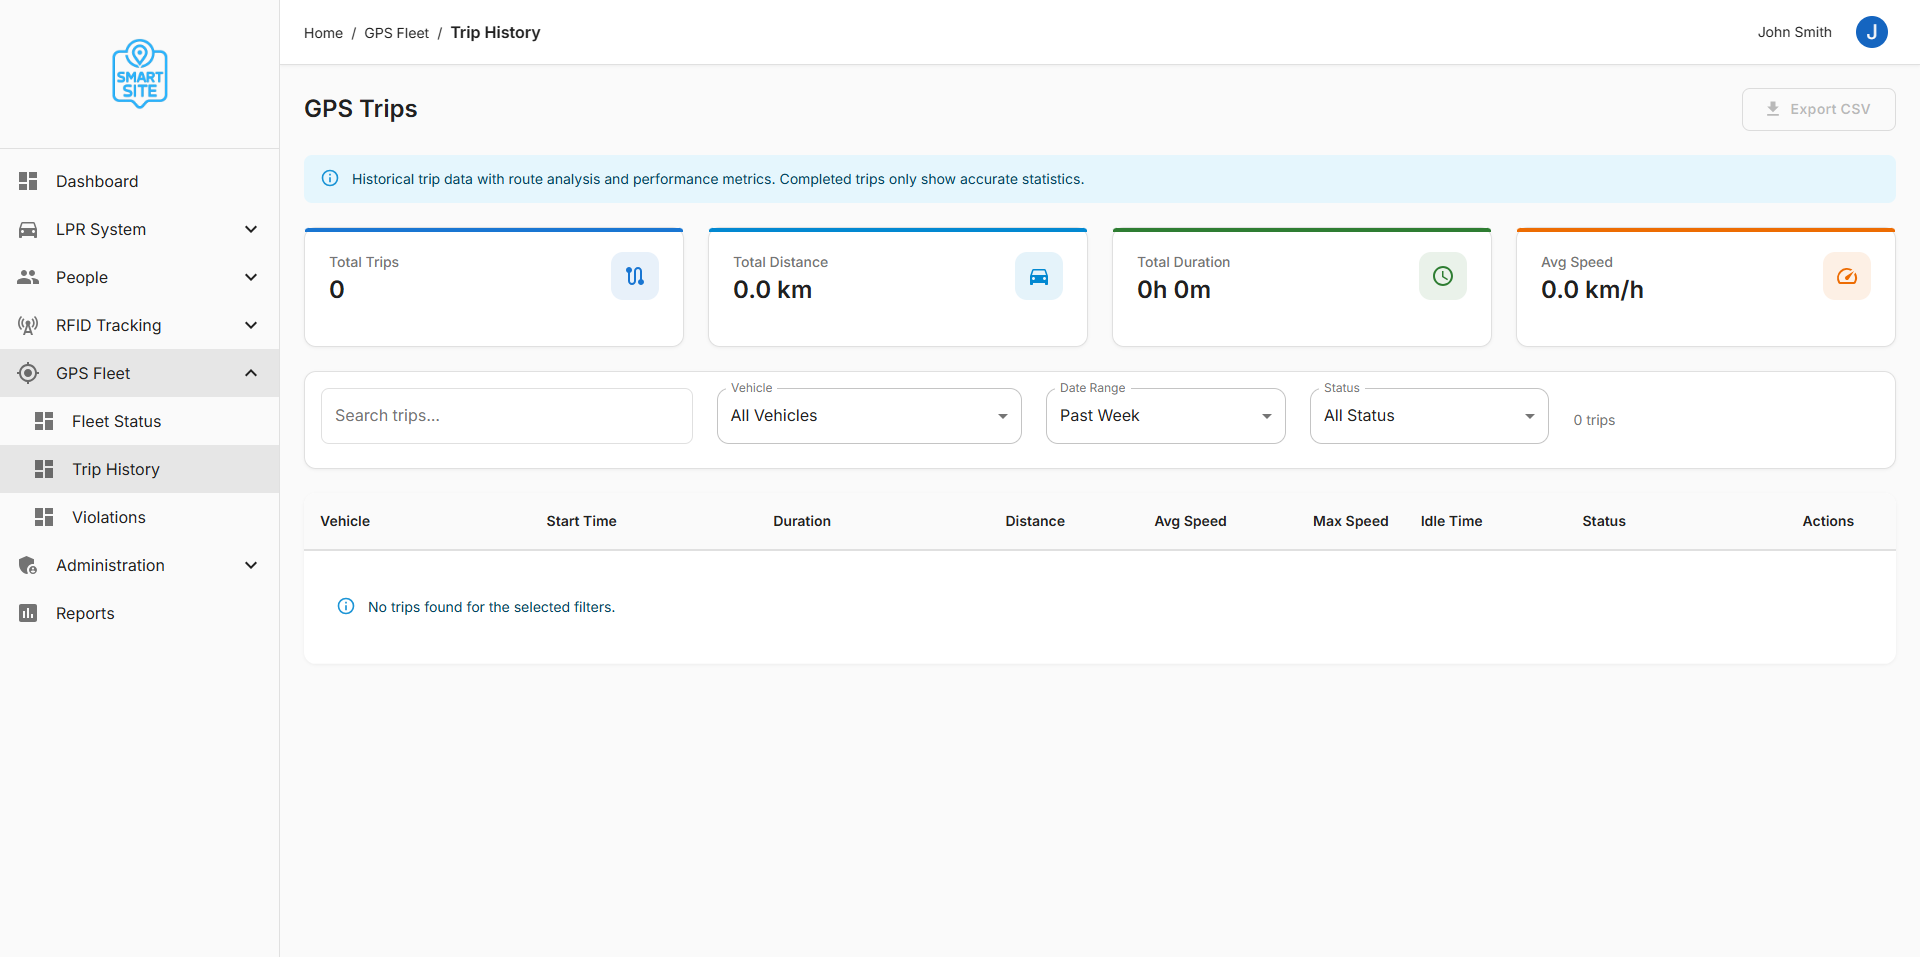Expand the RFID Tracking menu
Image resolution: width=1920 pixels, height=957 pixels.
(139, 325)
